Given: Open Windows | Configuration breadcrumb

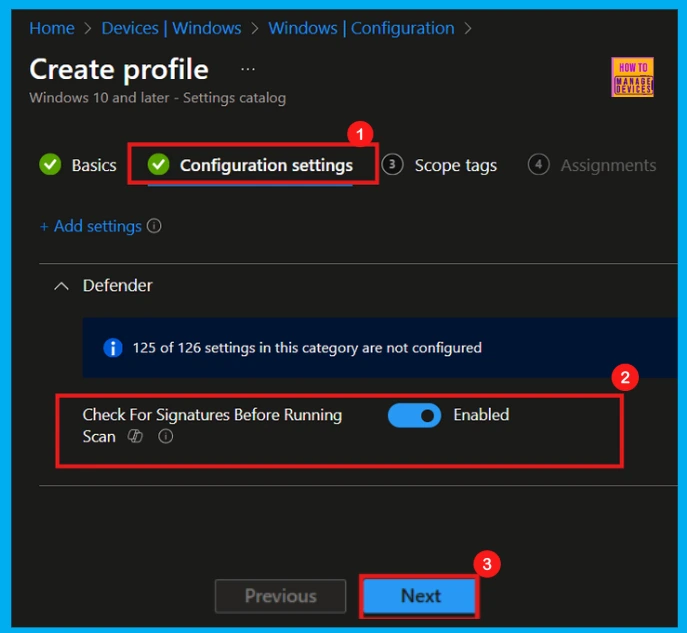Looking at the screenshot, I should [x=361, y=28].
